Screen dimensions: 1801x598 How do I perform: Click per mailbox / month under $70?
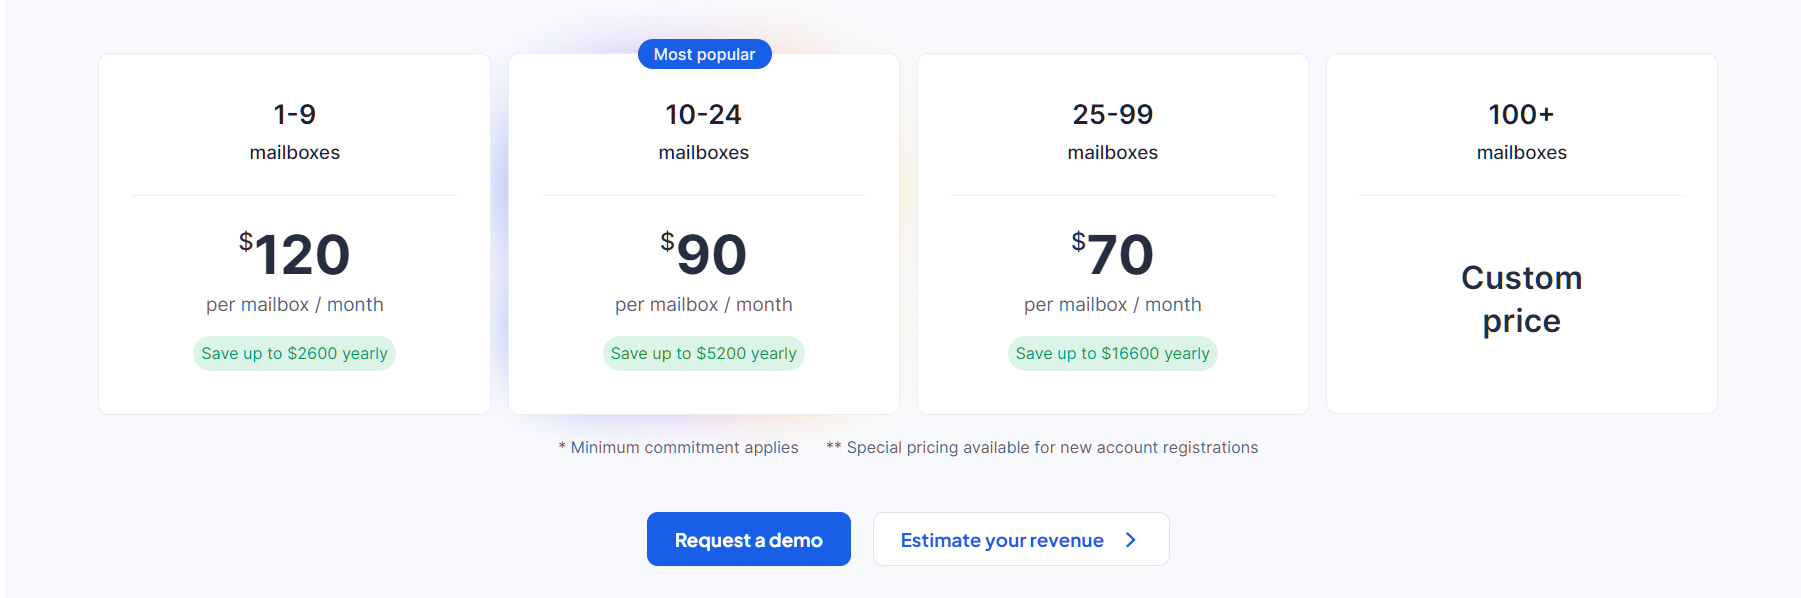point(1112,304)
